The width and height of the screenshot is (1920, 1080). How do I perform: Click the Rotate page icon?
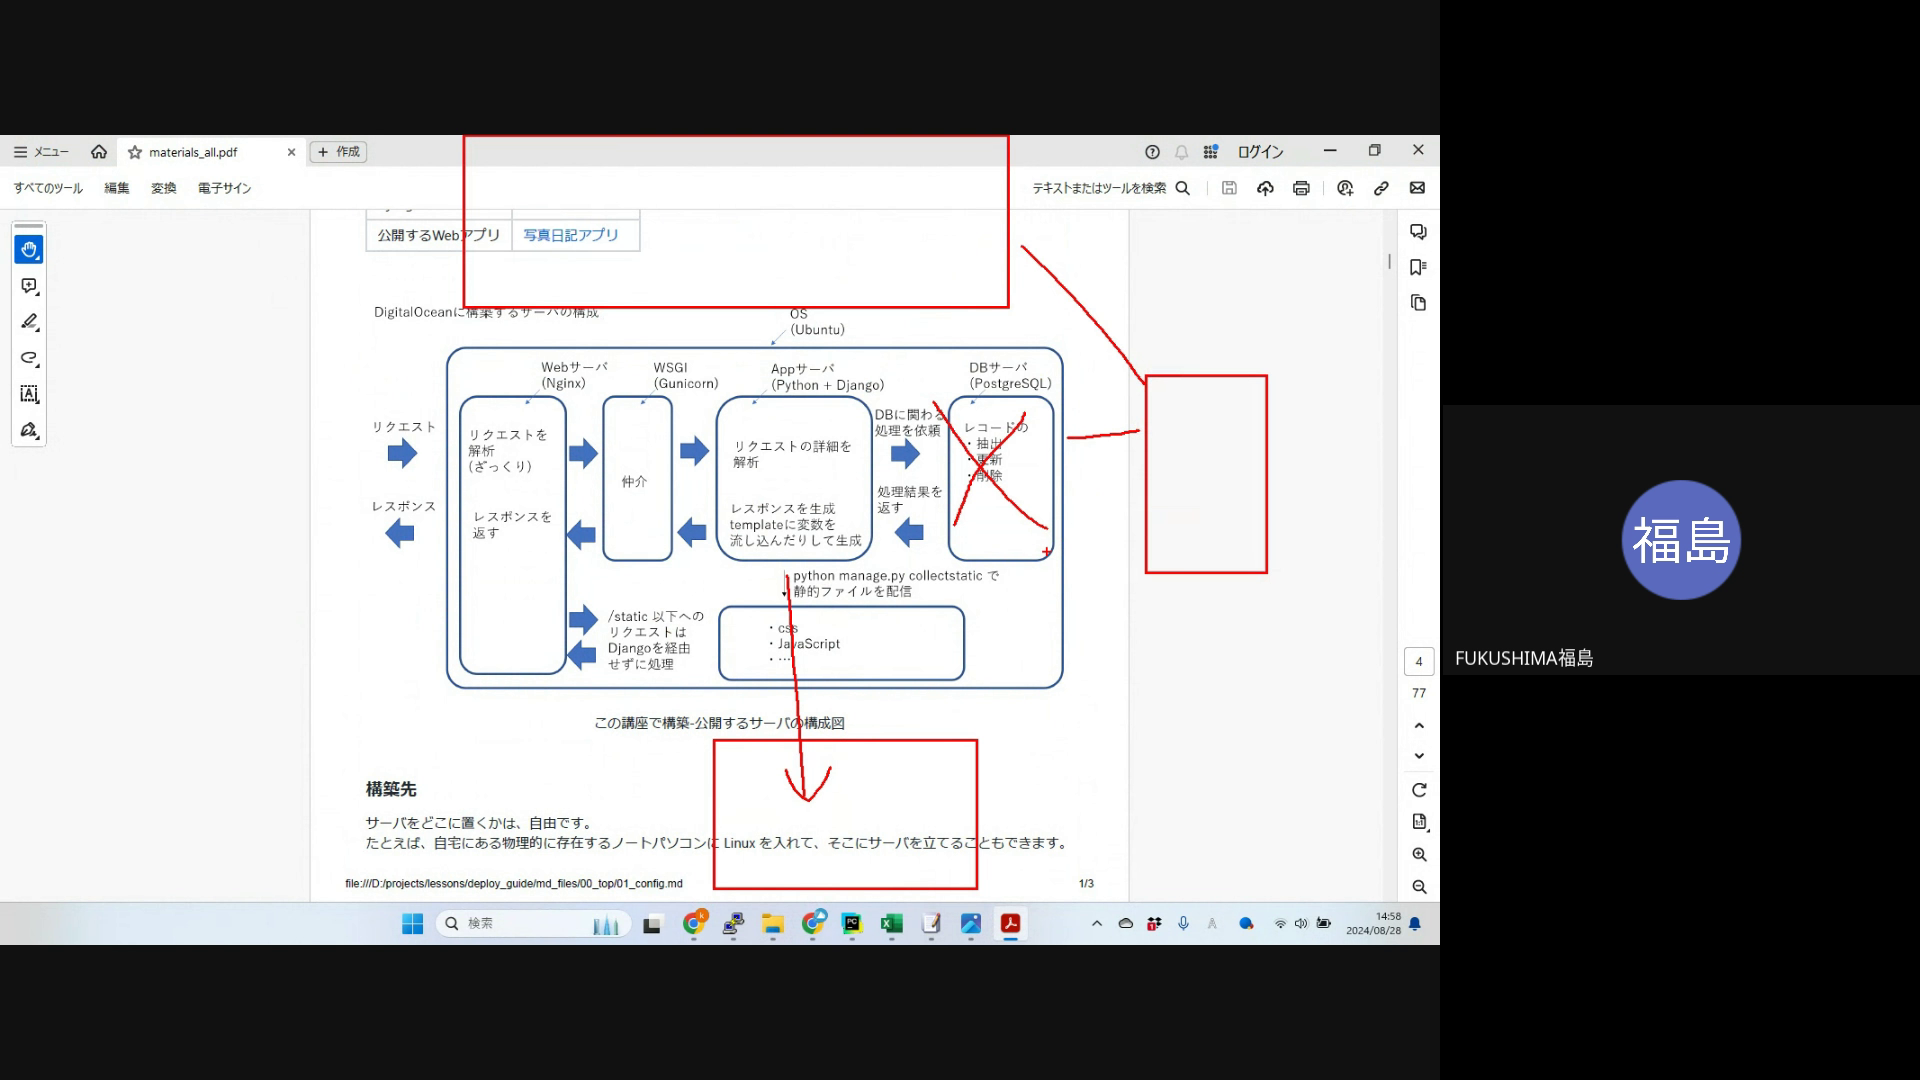[1419, 790]
